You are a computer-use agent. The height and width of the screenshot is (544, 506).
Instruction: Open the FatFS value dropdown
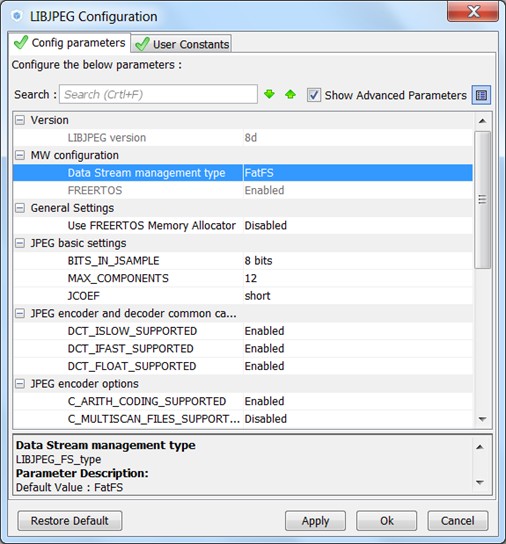pos(357,173)
